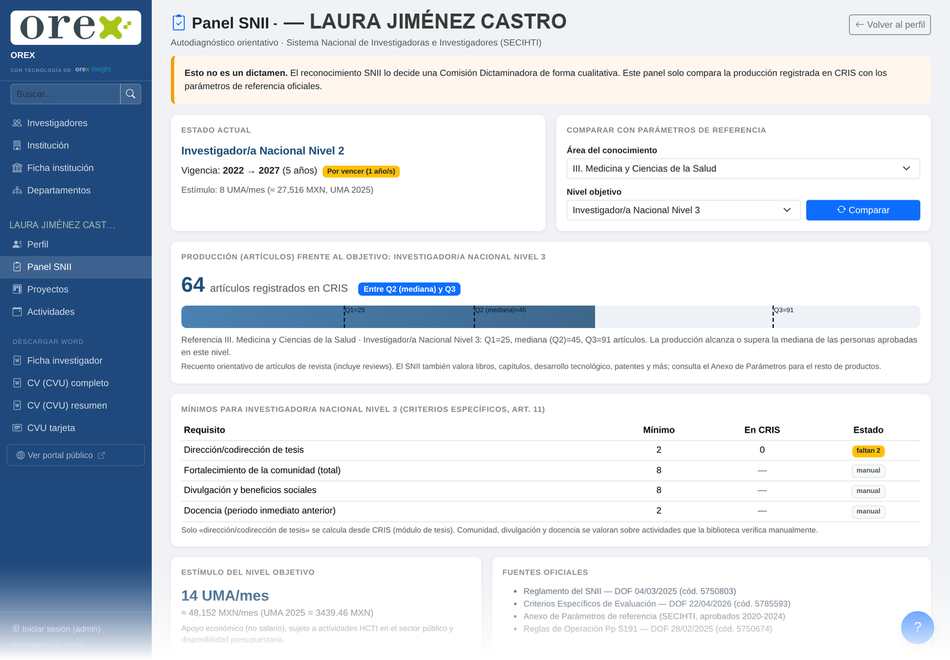This screenshot has height=660, width=950.
Task: Select Panel SNII sidebar item
Action: coord(76,267)
